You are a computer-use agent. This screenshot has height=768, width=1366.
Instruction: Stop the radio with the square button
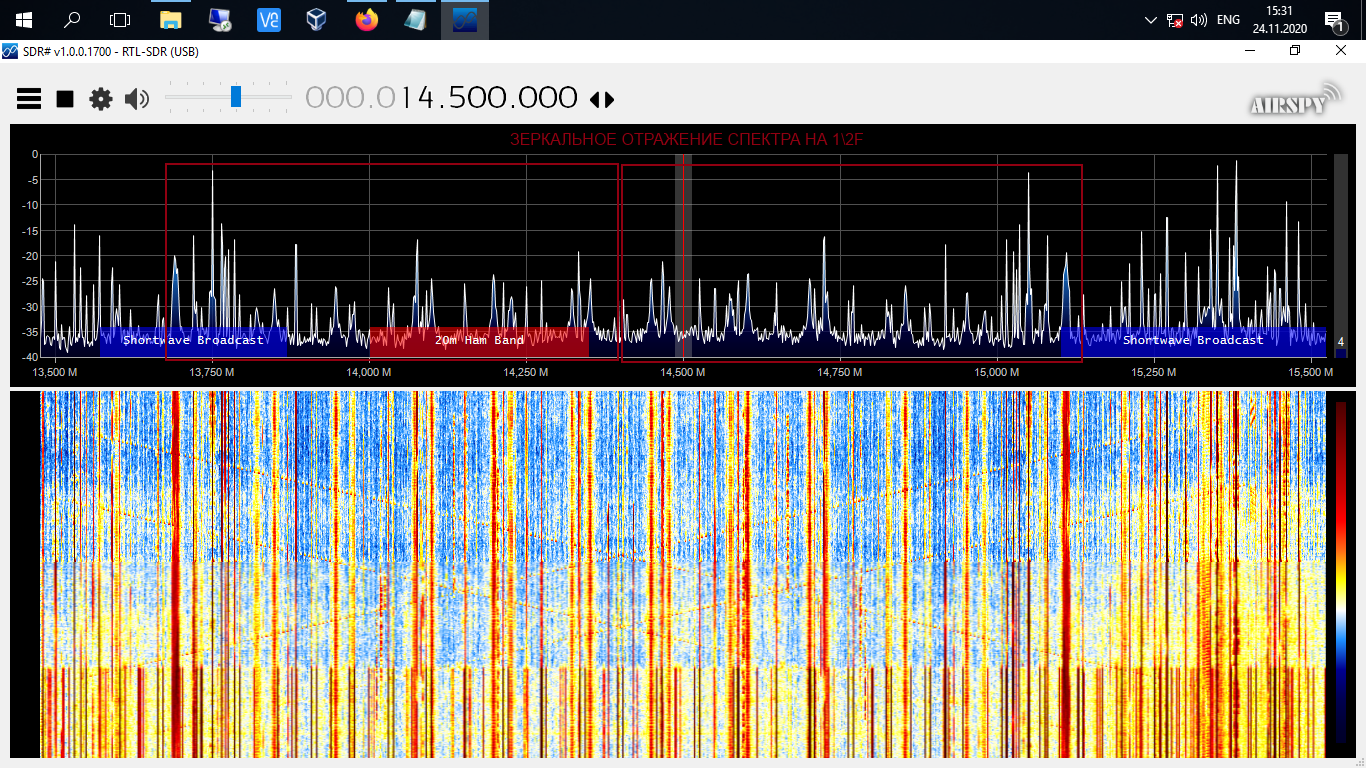click(x=65, y=98)
